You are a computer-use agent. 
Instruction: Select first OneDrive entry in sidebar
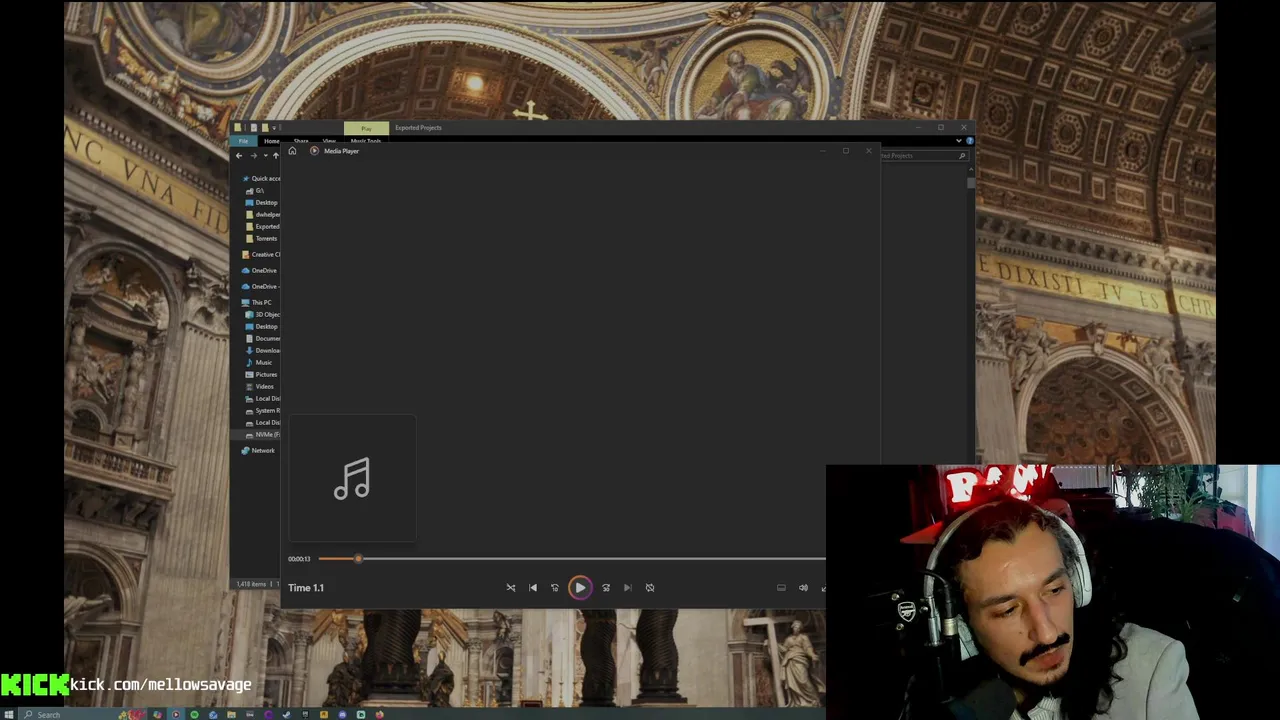[x=260, y=271]
